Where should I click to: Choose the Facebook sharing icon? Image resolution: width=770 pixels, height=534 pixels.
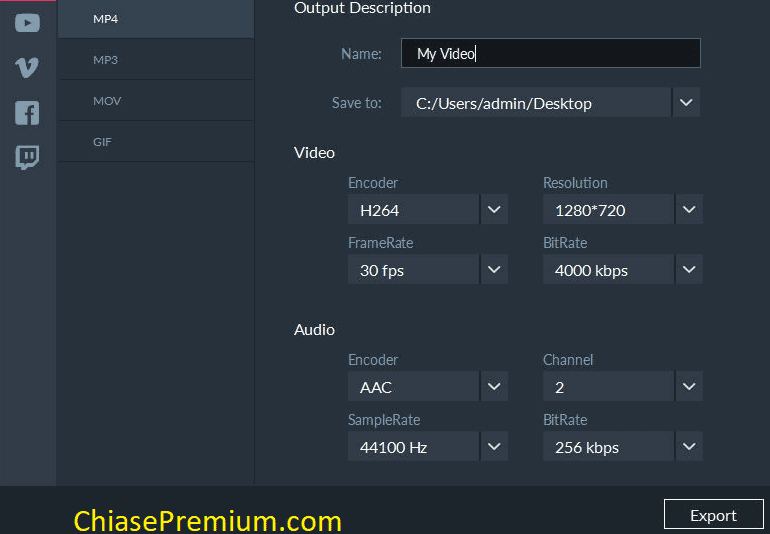tap(27, 113)
